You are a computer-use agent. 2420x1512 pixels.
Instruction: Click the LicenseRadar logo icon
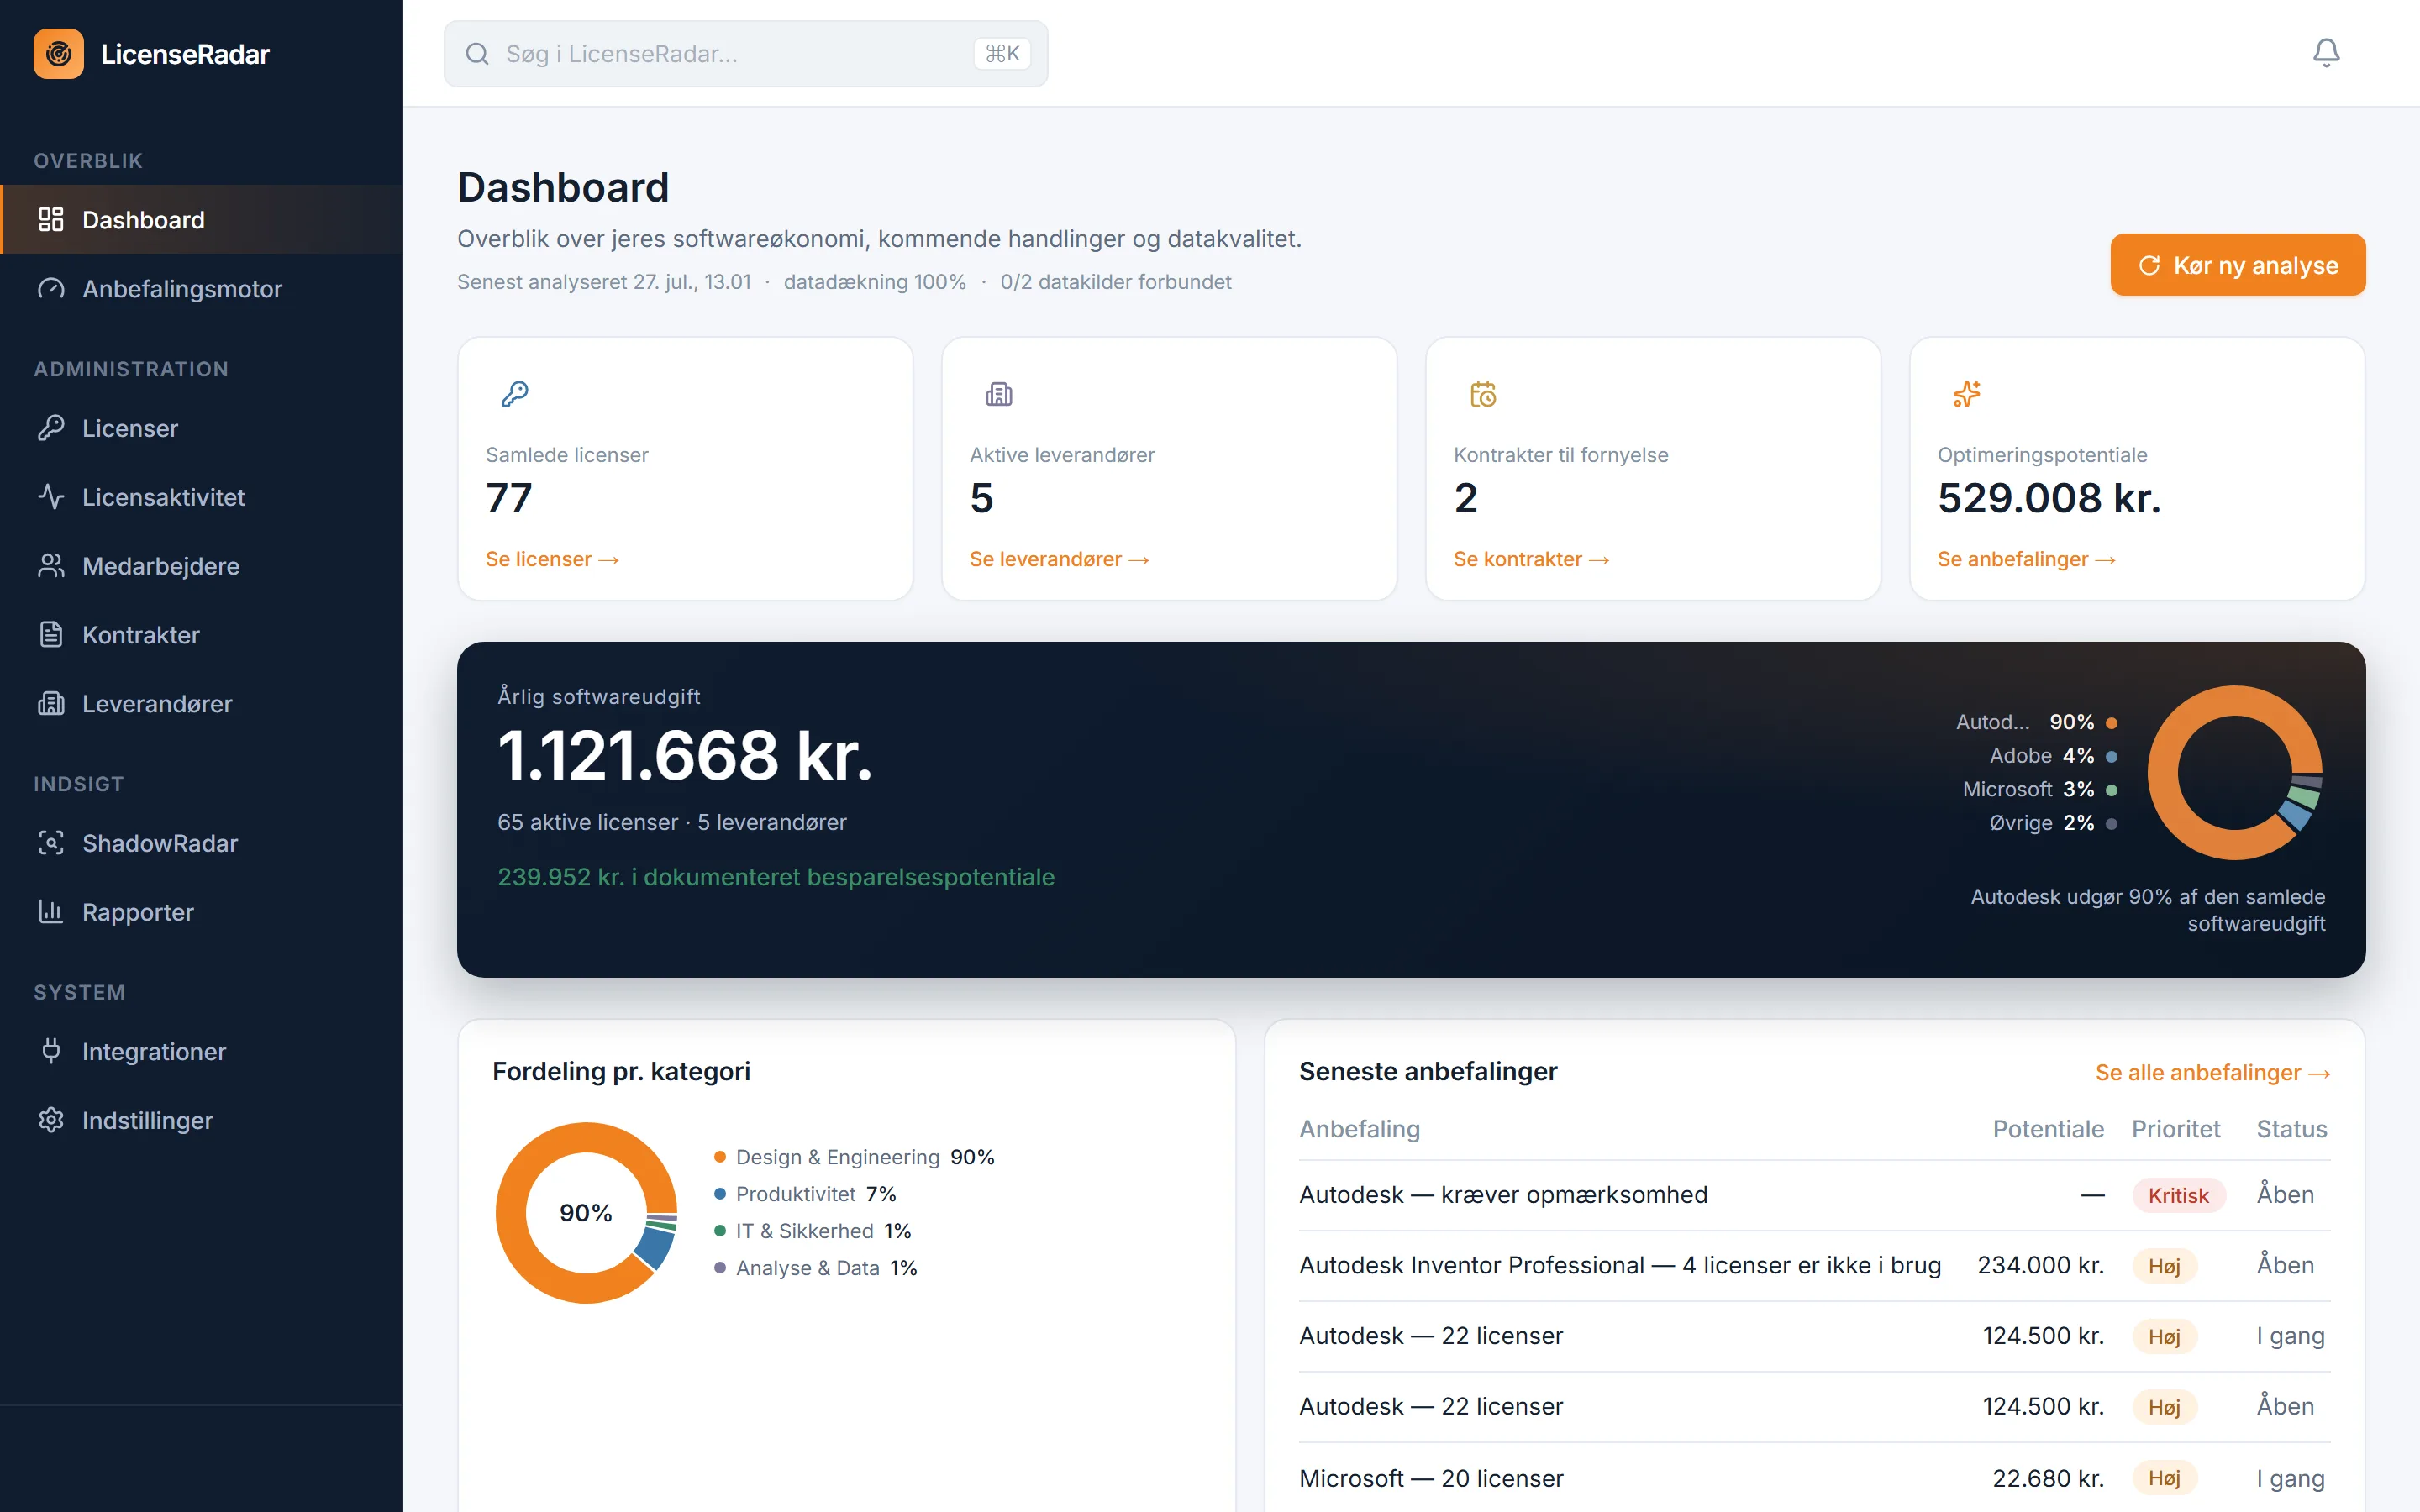(x=58, y=54)
